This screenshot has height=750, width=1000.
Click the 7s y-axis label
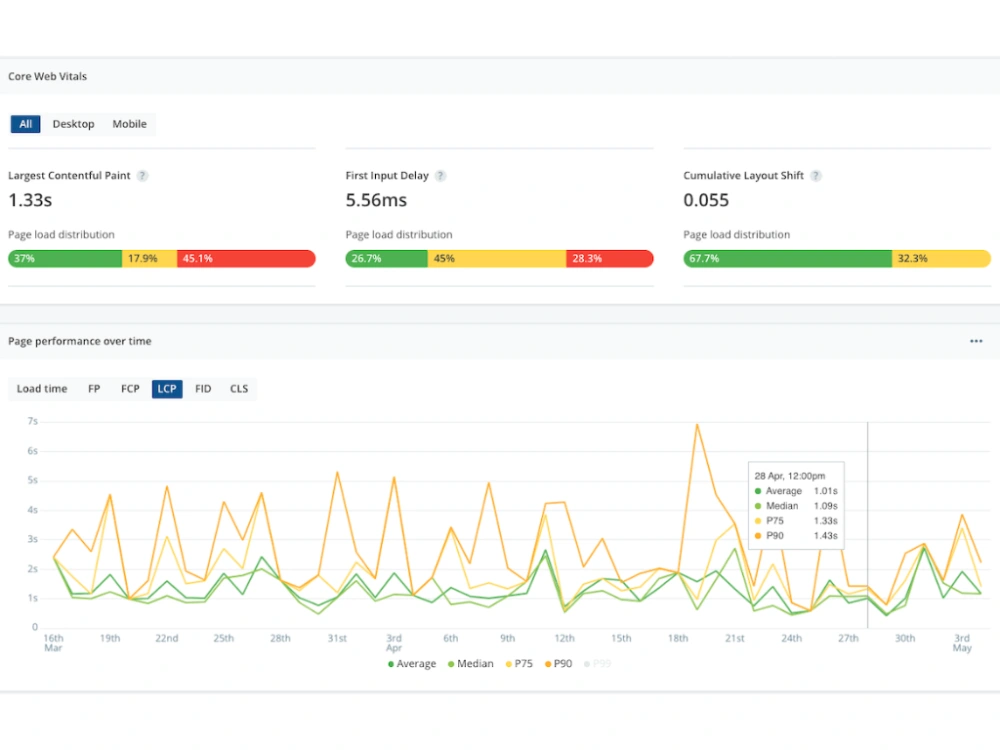(x=33, y=422)
